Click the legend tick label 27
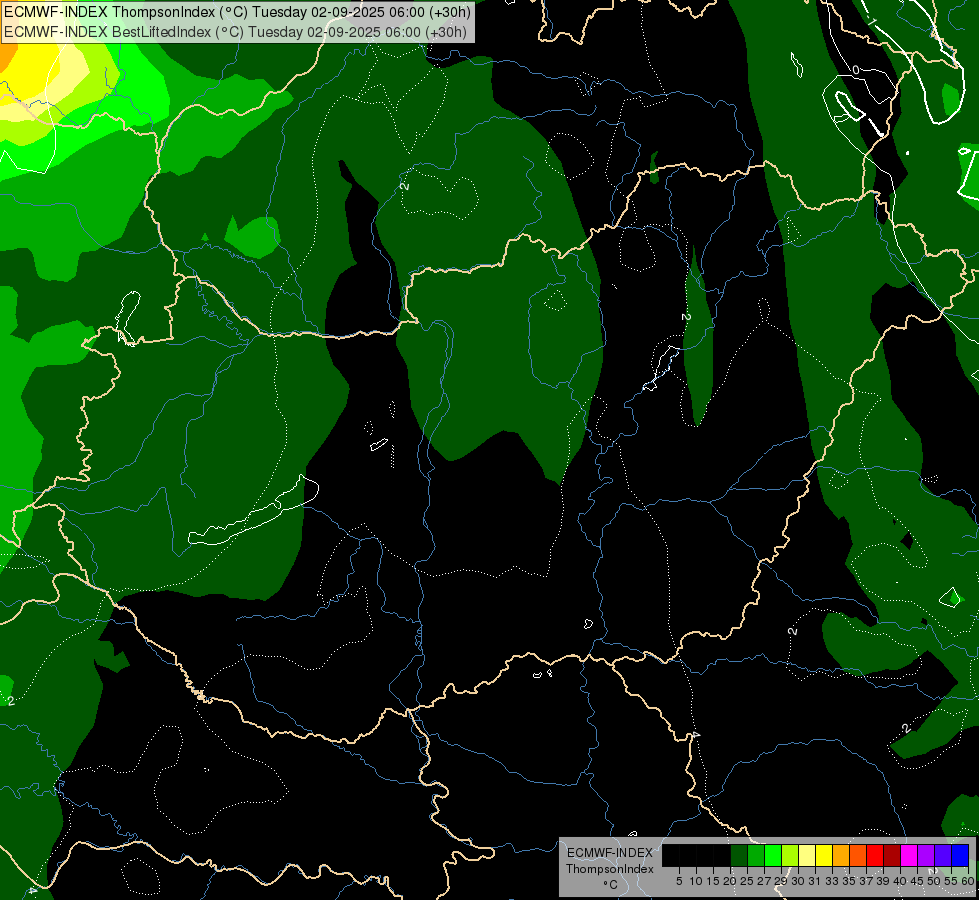The image size is (979, 900). click(x=764, y=881)
